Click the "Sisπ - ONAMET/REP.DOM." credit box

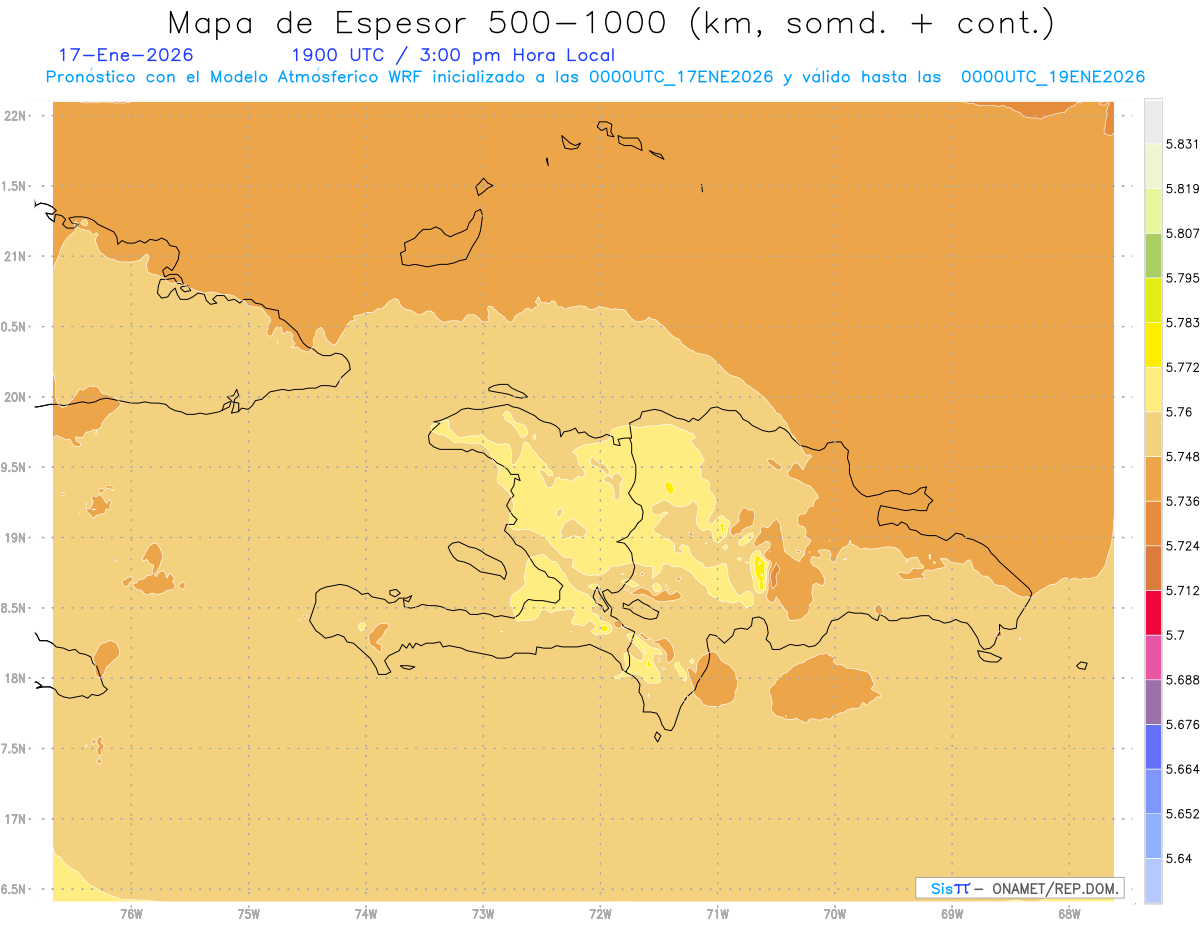pyautogui.click(x=1020, y=888)
